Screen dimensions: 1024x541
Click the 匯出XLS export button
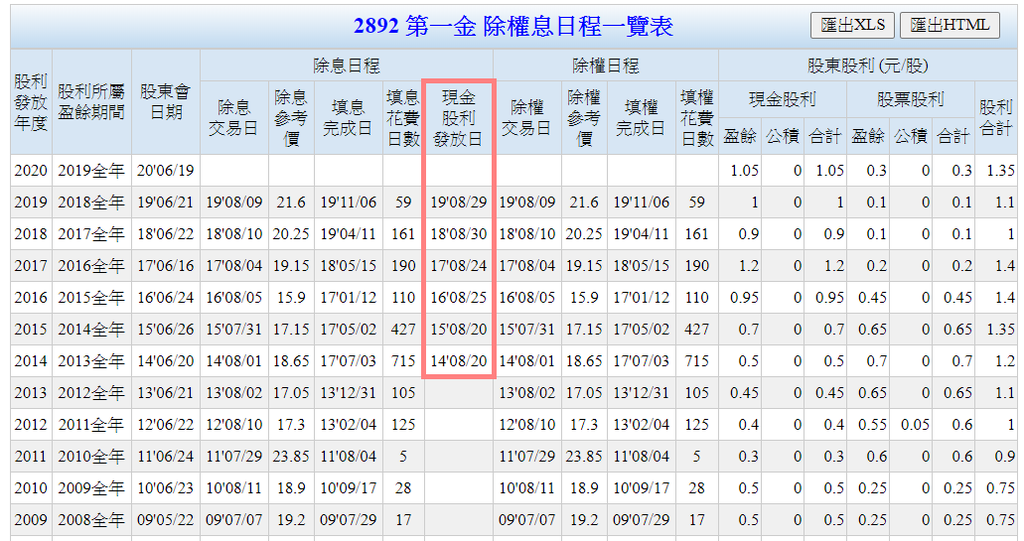click(x=852, y=25)
